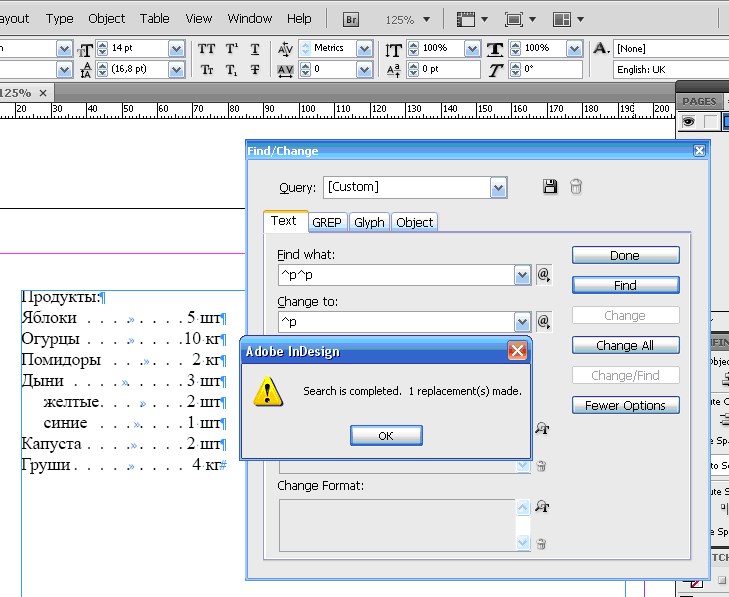Open Arrange Documents icon
The height and width of the screenshot is (597, 729).
(x=562, y=20)
